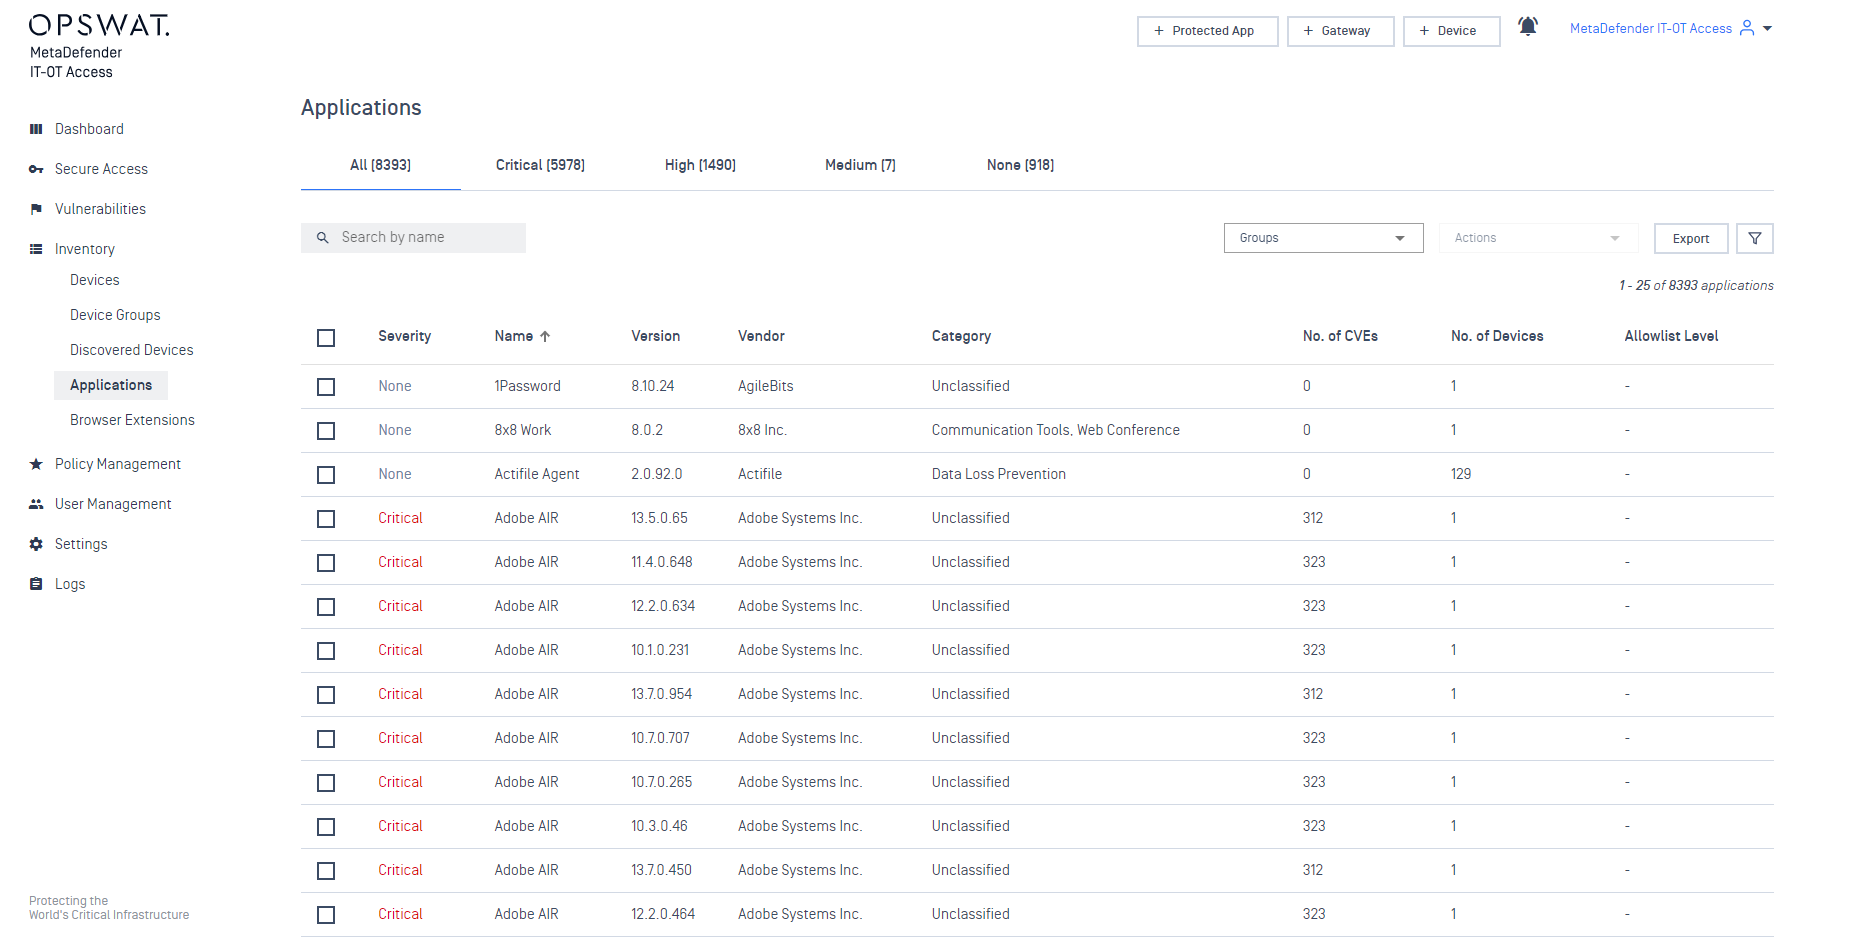Click the Vulnerabilities flag icon

[36, 209]
